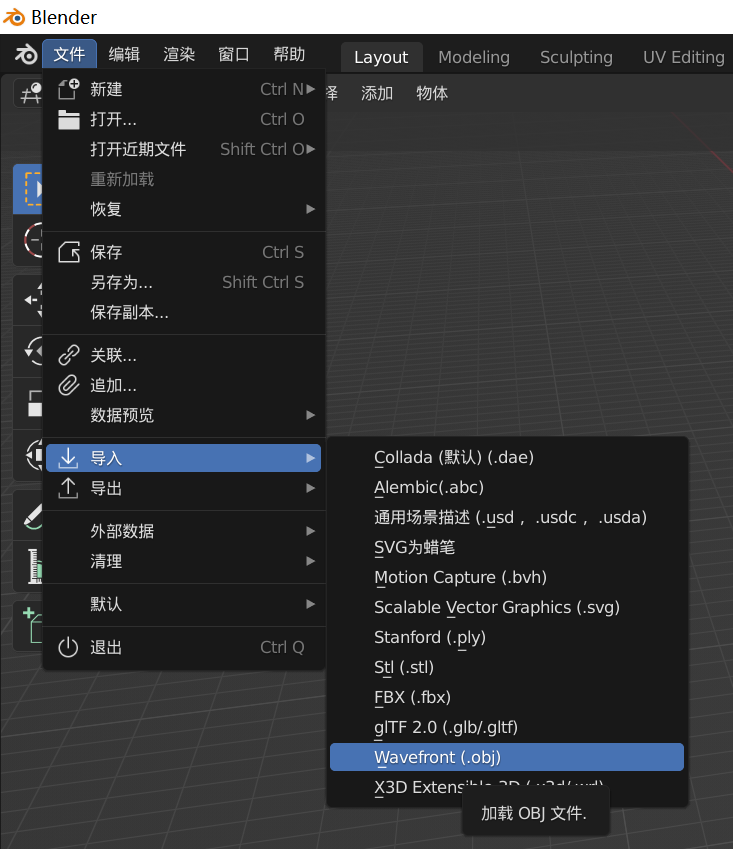Expand the 外部数据 submenu
This screenshot has width=733, height=849.
[184, 531]
